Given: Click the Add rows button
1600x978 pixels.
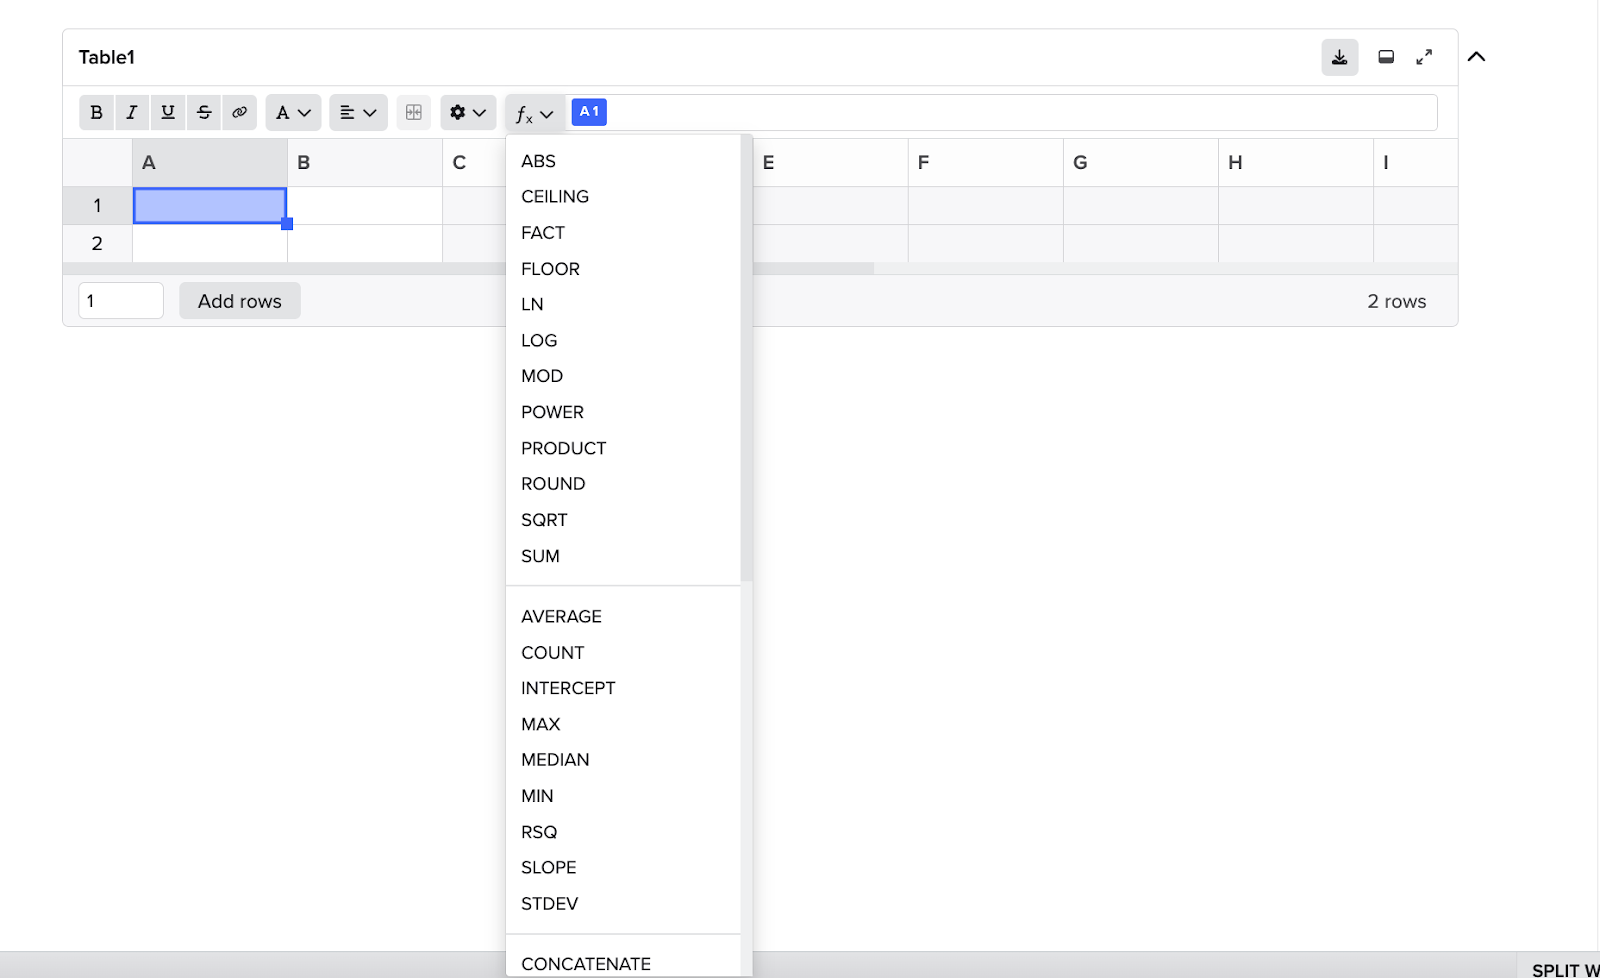Looking at the screenshot, I should click(240, 301).
